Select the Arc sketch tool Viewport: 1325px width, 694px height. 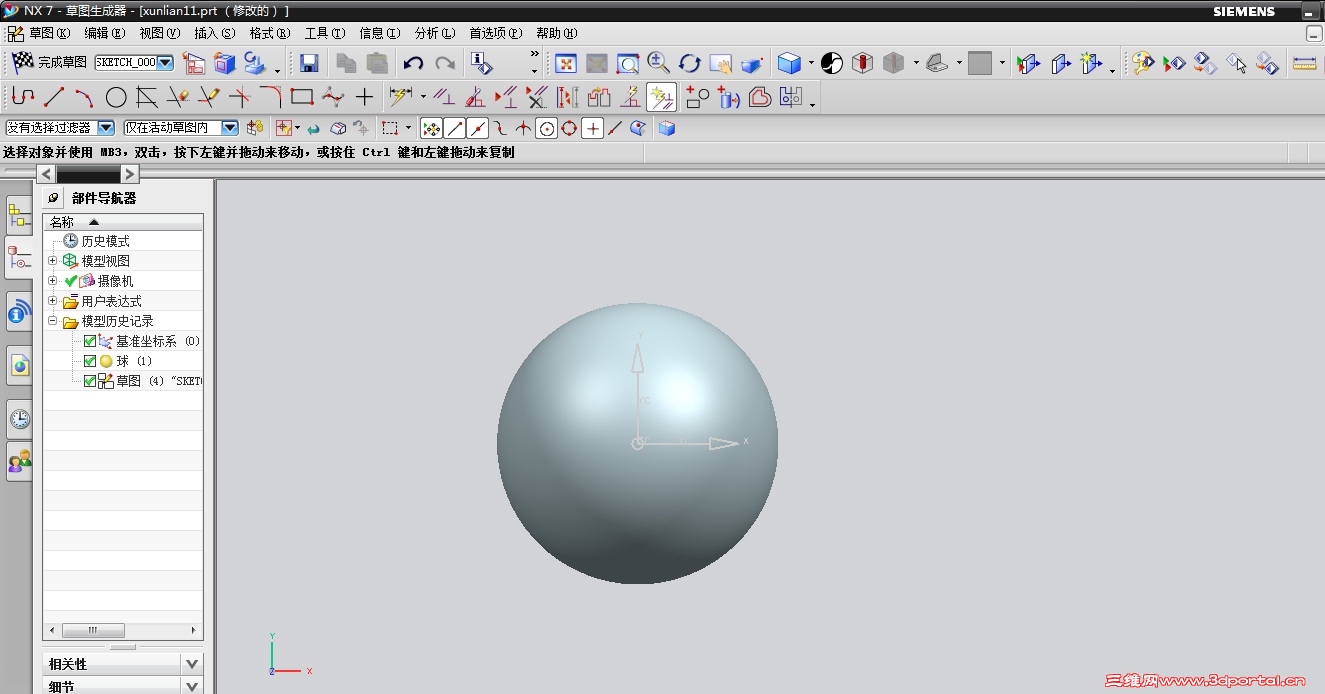coord(85,97)
